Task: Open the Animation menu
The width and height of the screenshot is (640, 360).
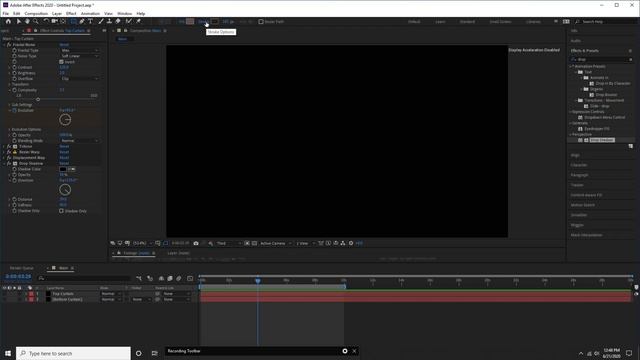Action: pos(90,13)
